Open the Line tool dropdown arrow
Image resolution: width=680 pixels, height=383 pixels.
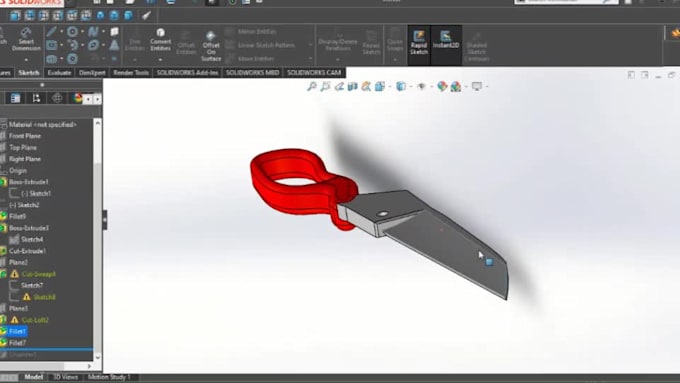61,32
